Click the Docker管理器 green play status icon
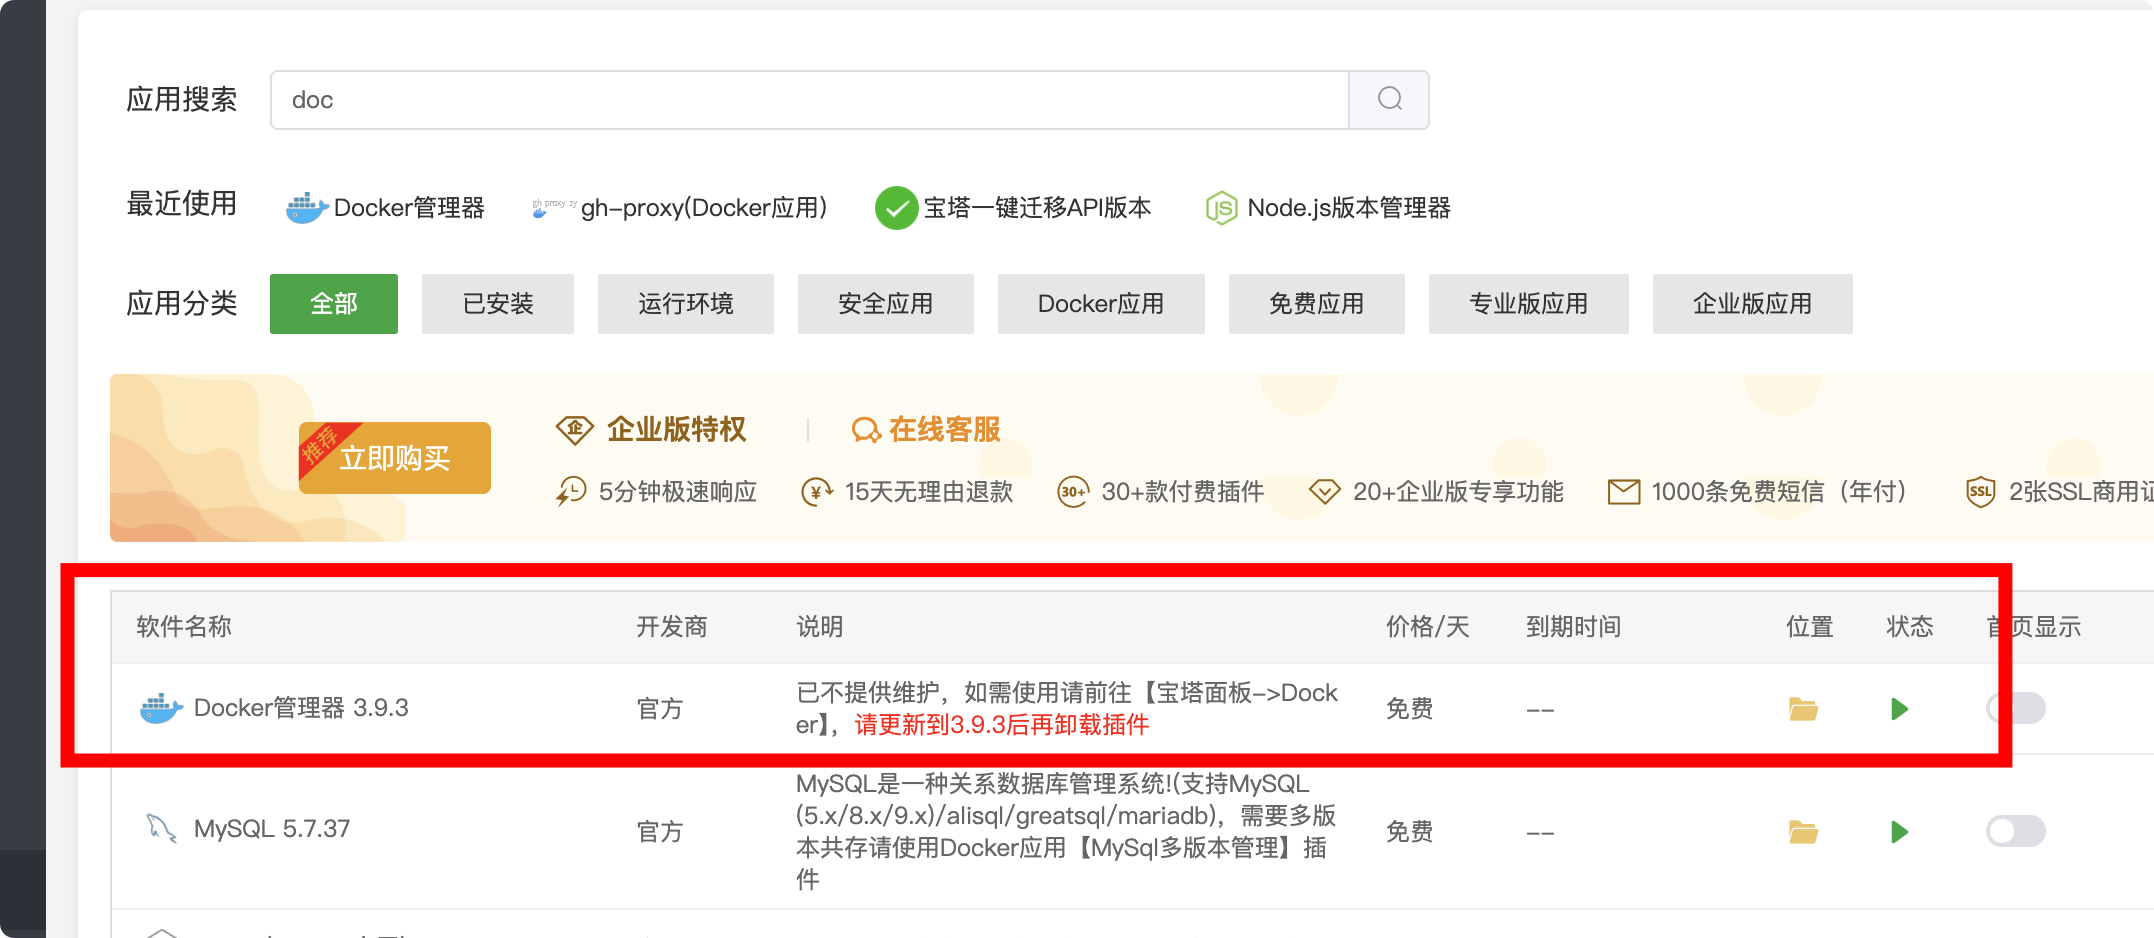The width and height of the screenshot is (2154, 938). point(1899,709)
